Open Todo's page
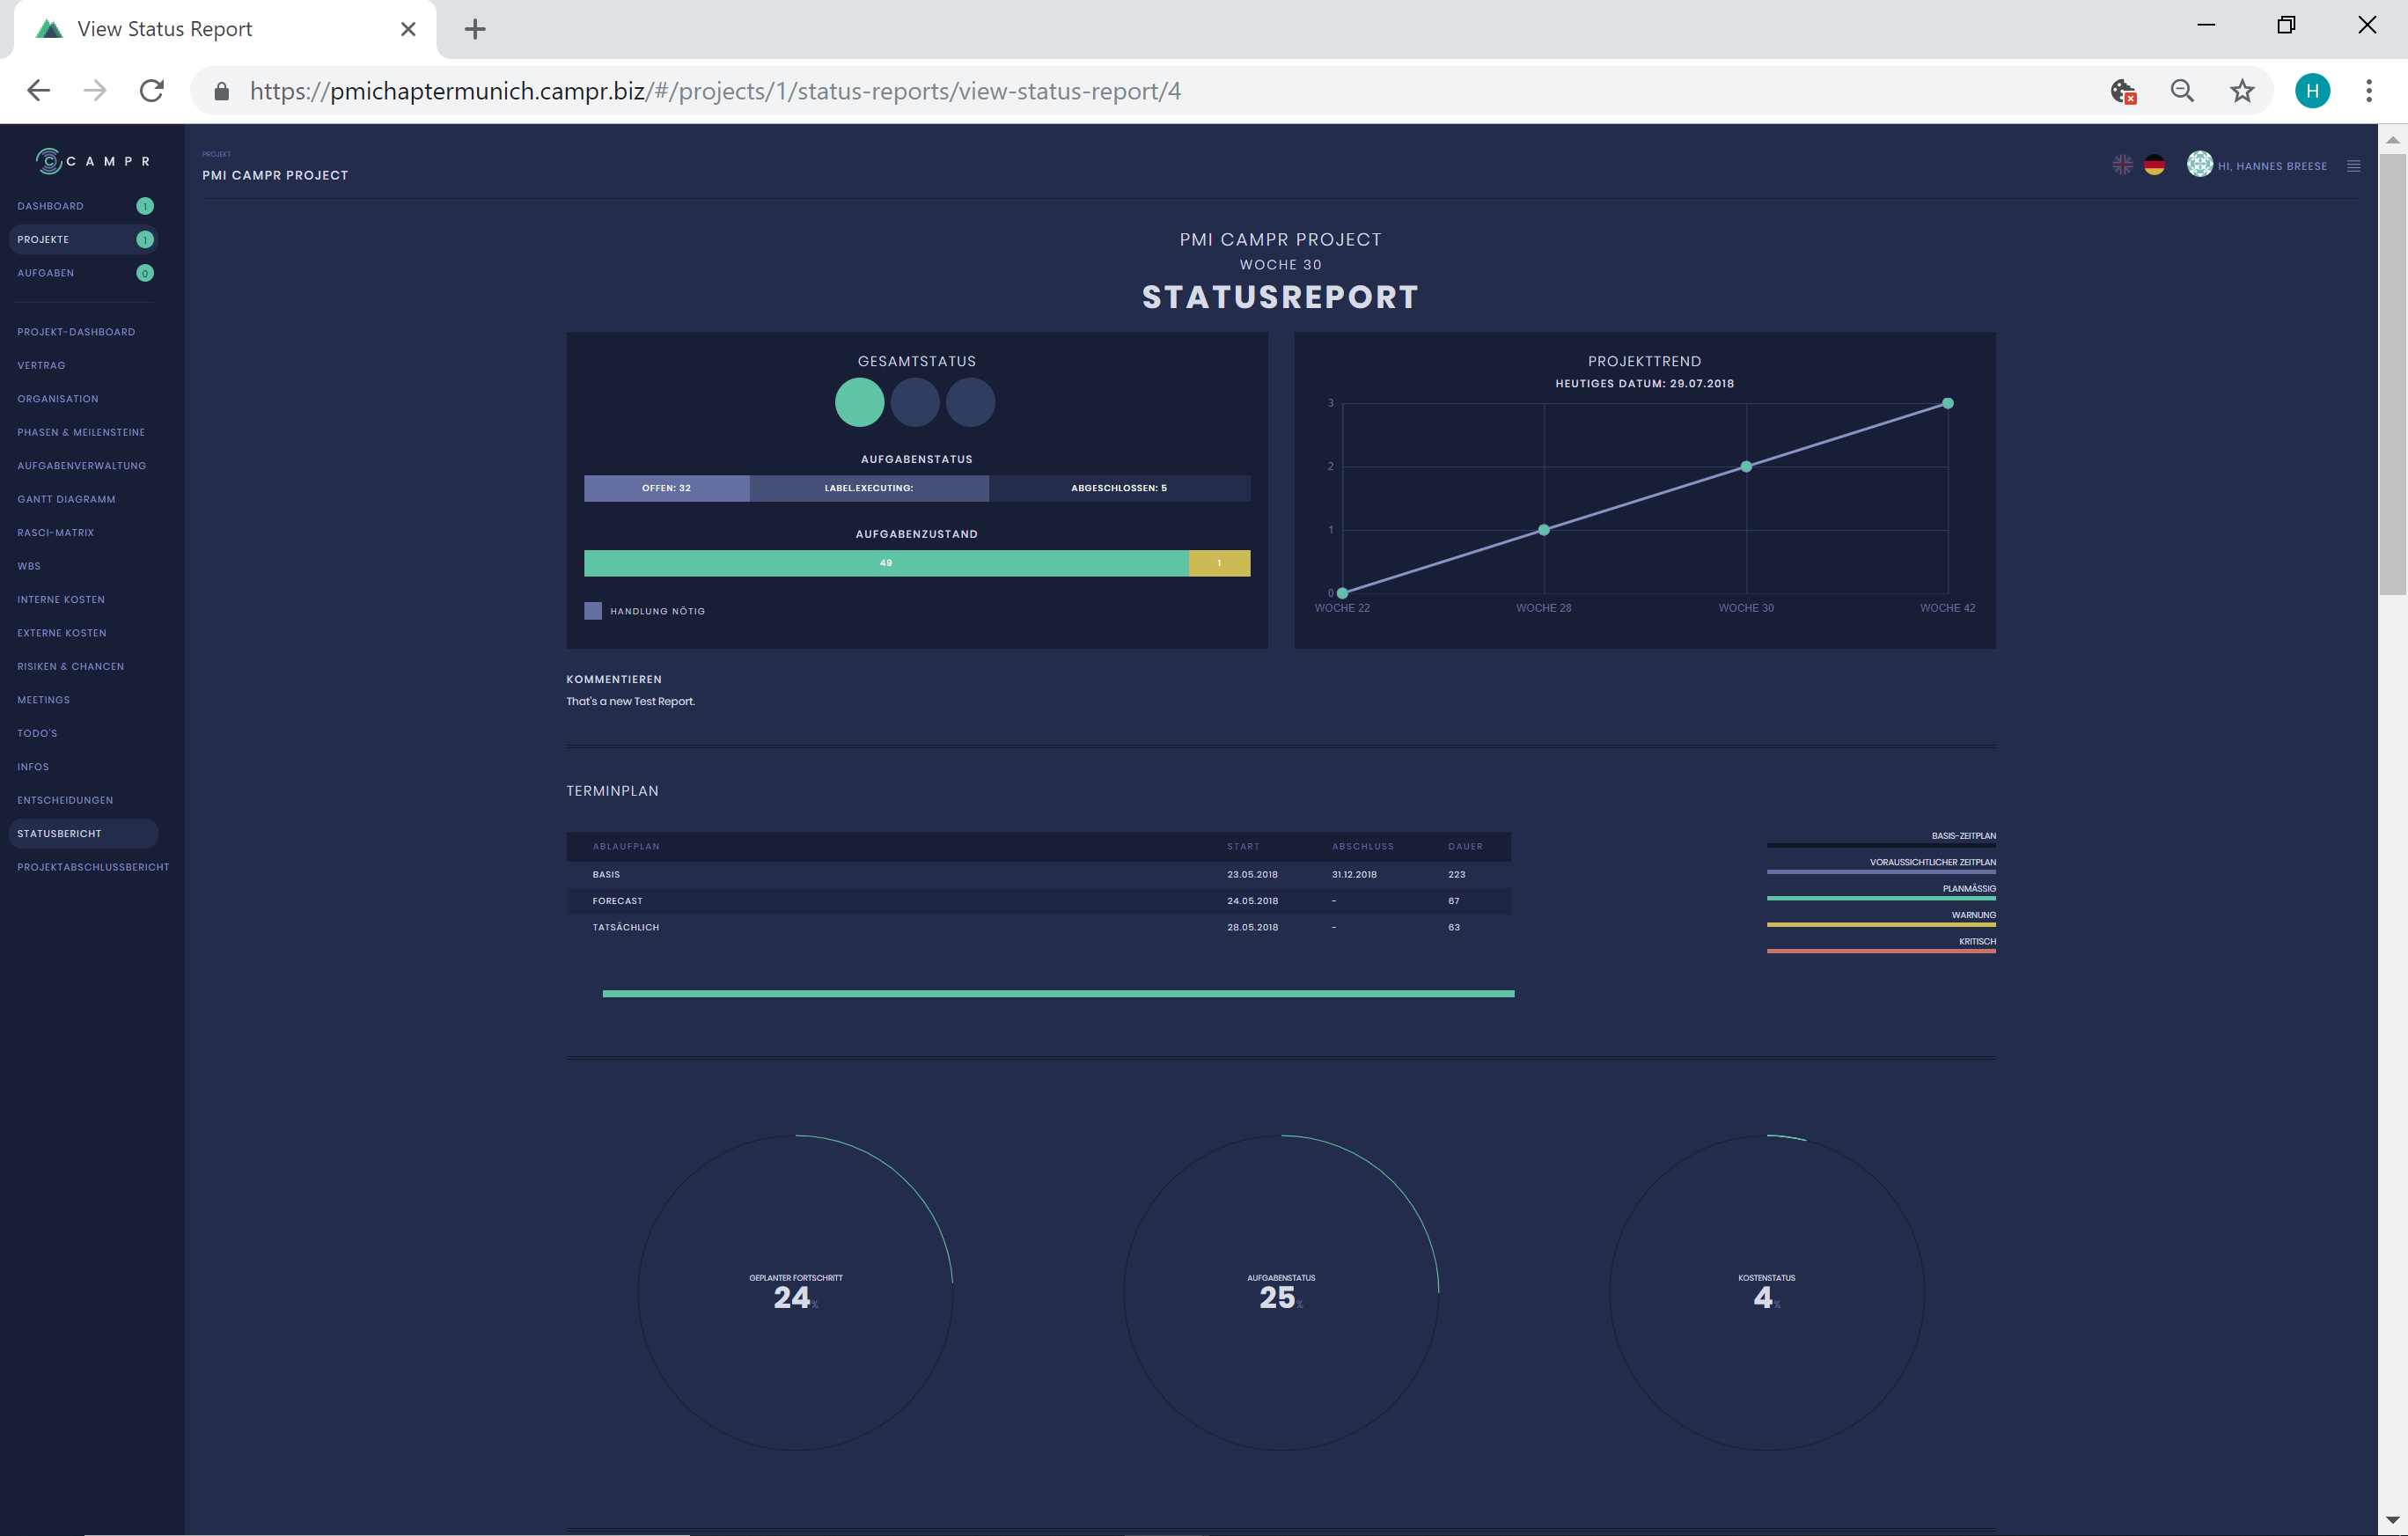Screen dimensions: 2408x1536 coord(37,733)
